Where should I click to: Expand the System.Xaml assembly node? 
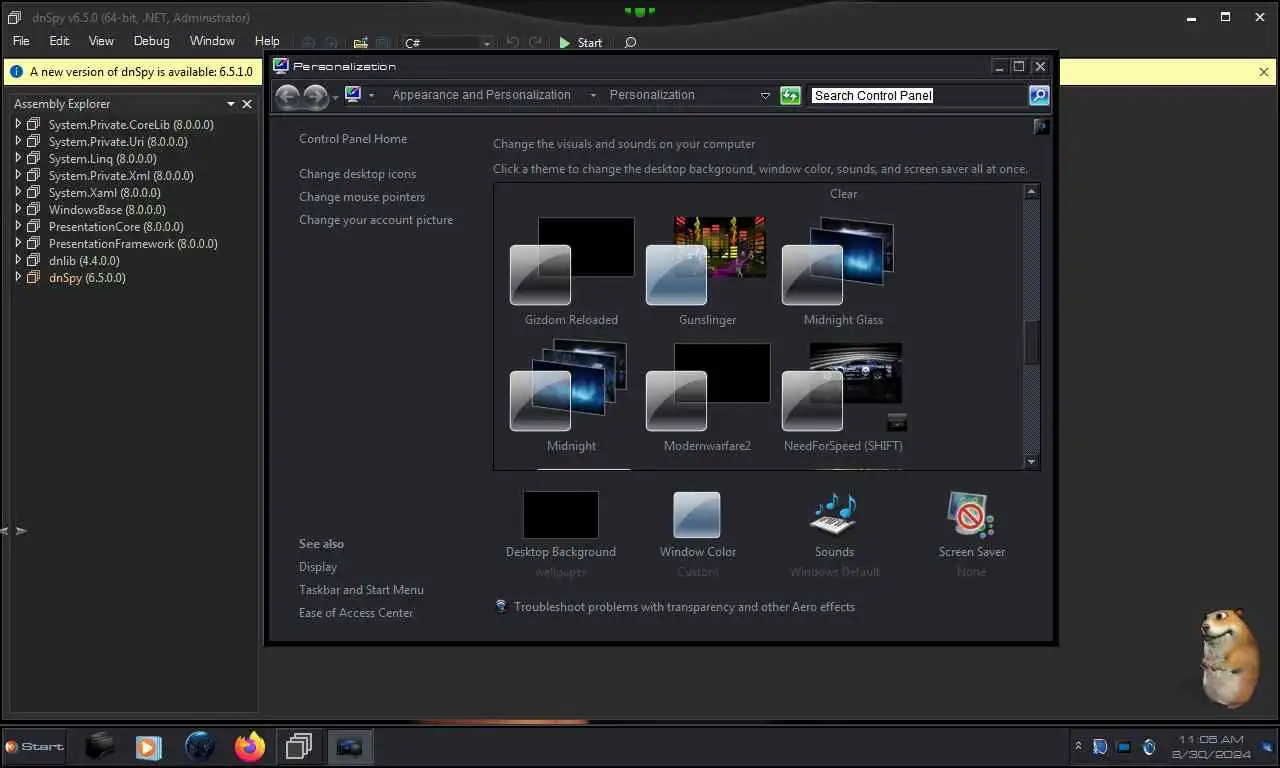[x=18, y=192]
